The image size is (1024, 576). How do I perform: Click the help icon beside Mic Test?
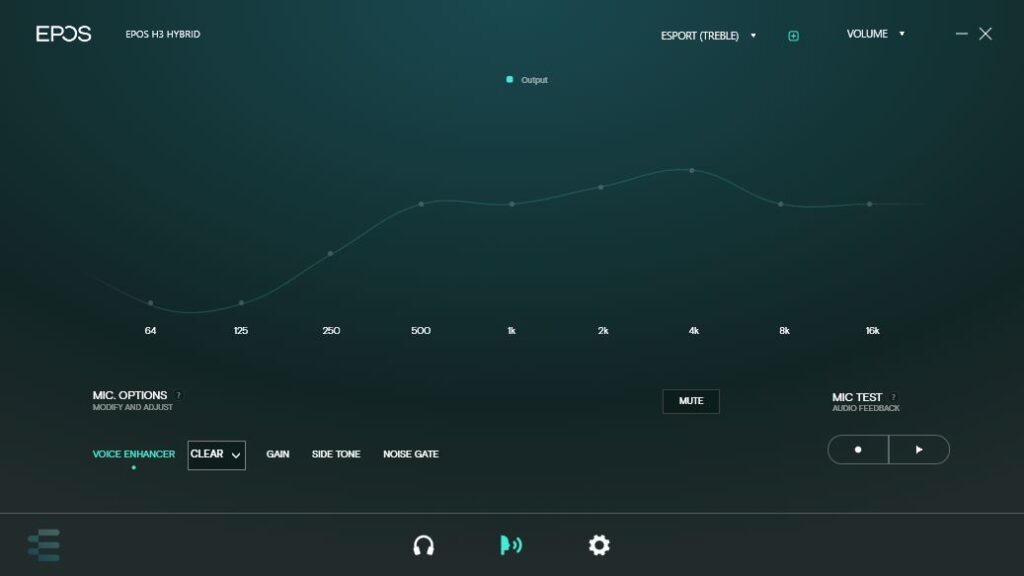pos(893,397)
